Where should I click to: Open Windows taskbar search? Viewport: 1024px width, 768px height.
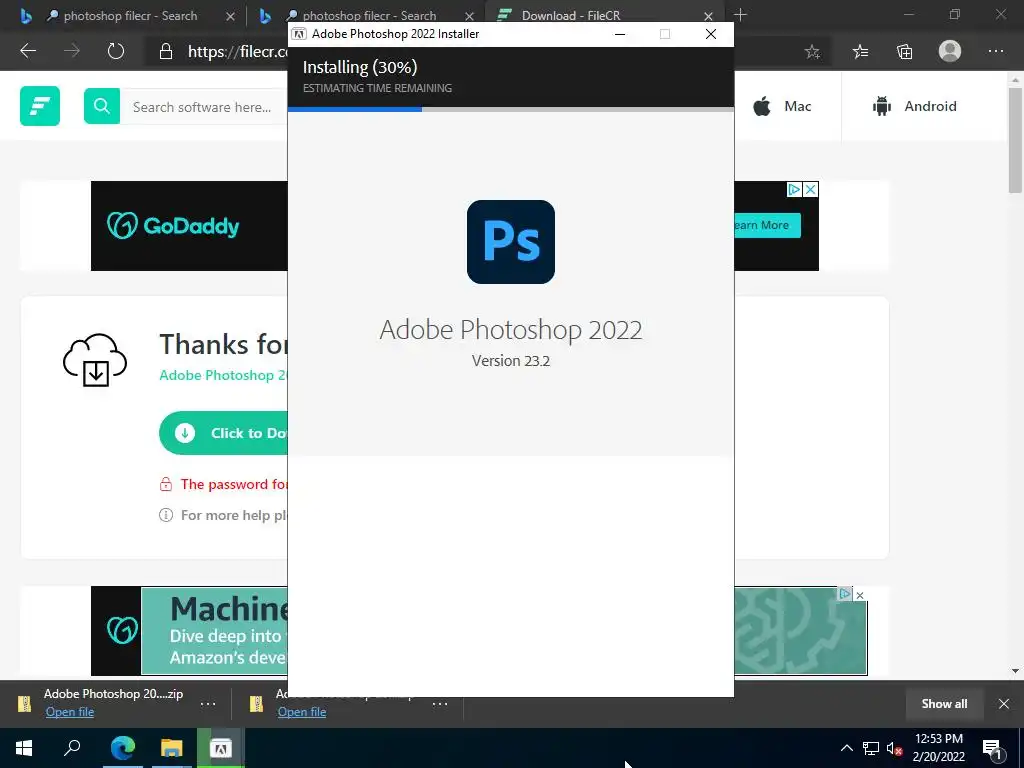(x=72, y=748)
